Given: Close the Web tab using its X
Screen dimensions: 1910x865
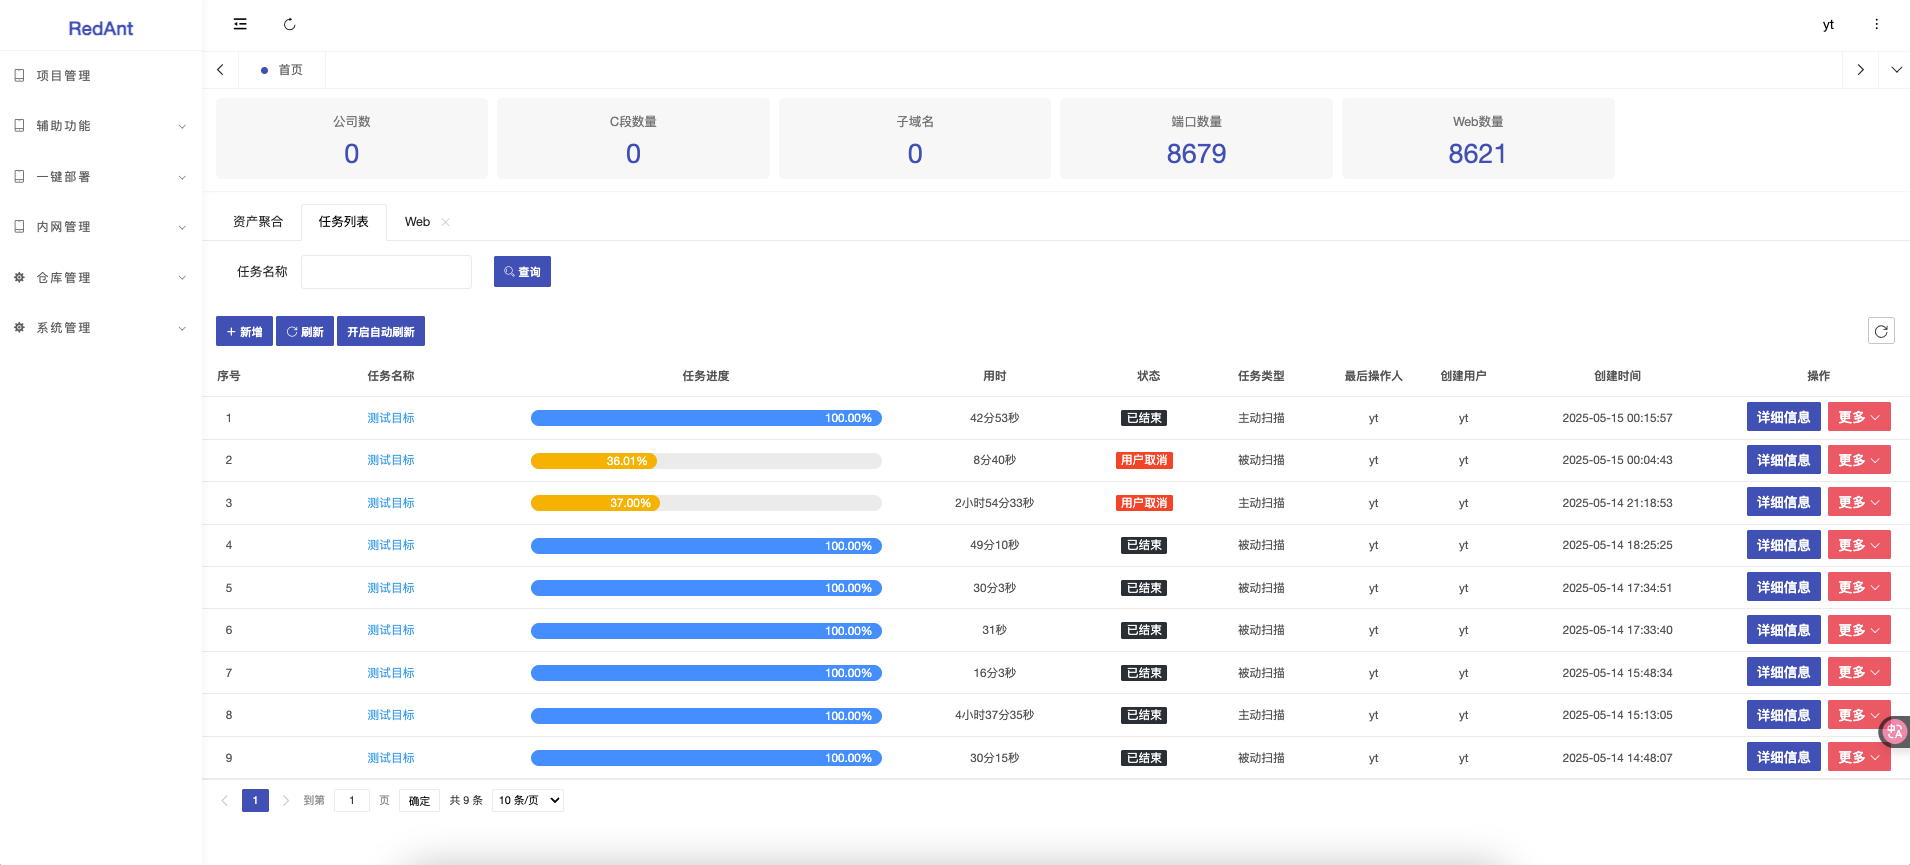Looking at the screenshot, I should [446, 222].
